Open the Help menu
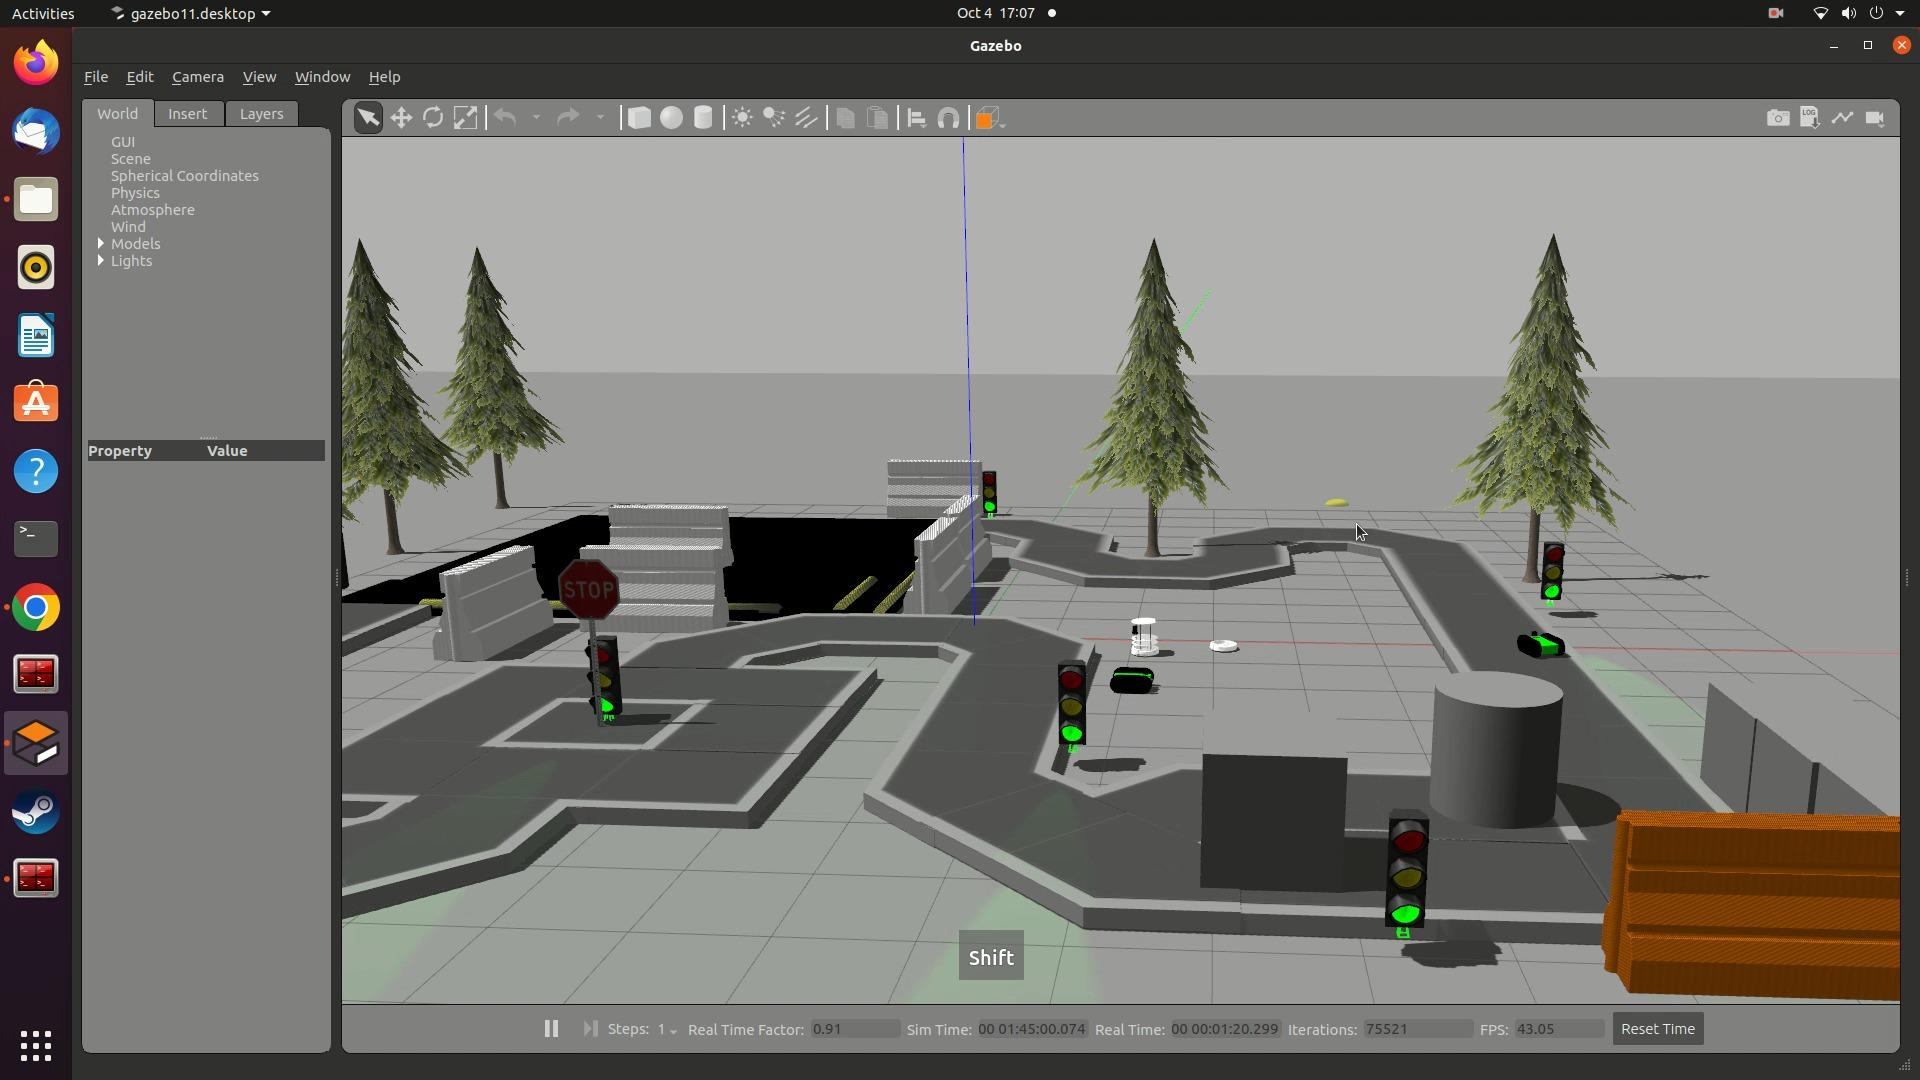 384,77
